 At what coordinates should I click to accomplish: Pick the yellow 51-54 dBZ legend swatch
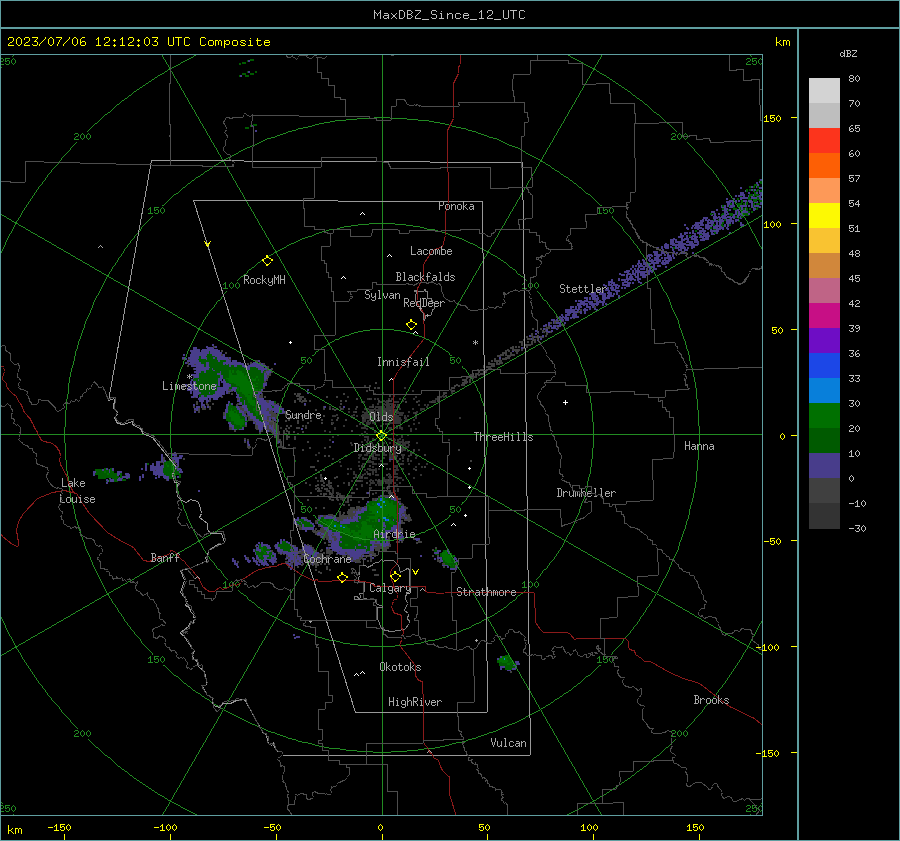click(824, 216)
